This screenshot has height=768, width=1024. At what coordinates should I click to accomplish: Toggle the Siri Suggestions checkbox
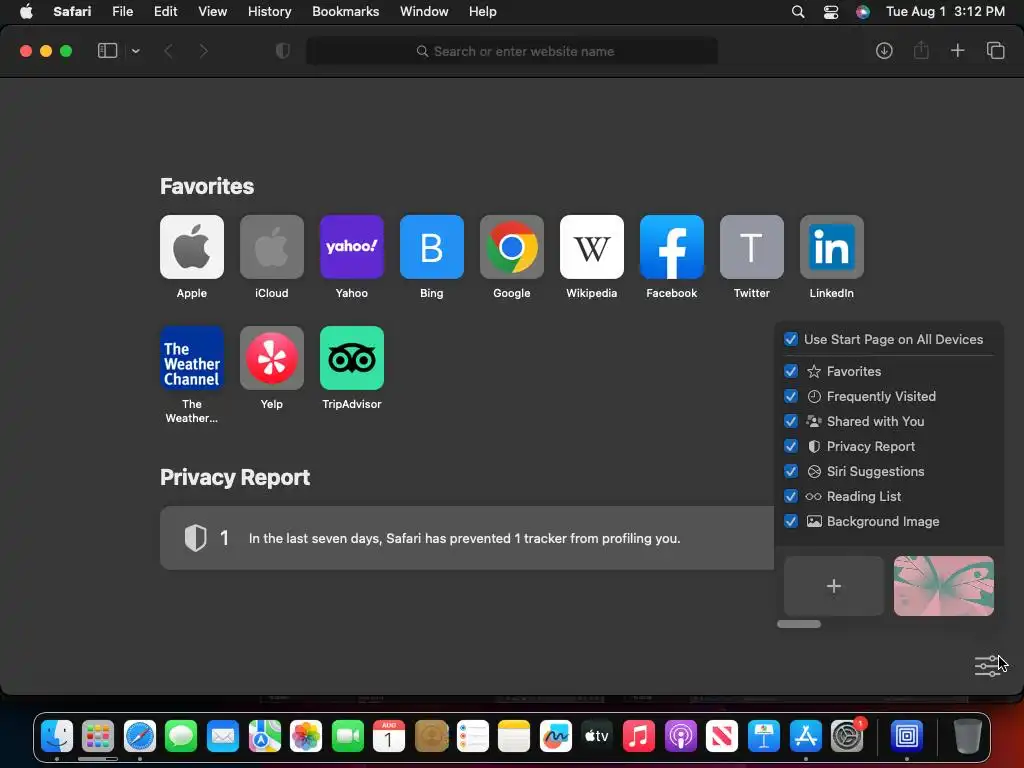pyautogui.click(x=791, y=472)
